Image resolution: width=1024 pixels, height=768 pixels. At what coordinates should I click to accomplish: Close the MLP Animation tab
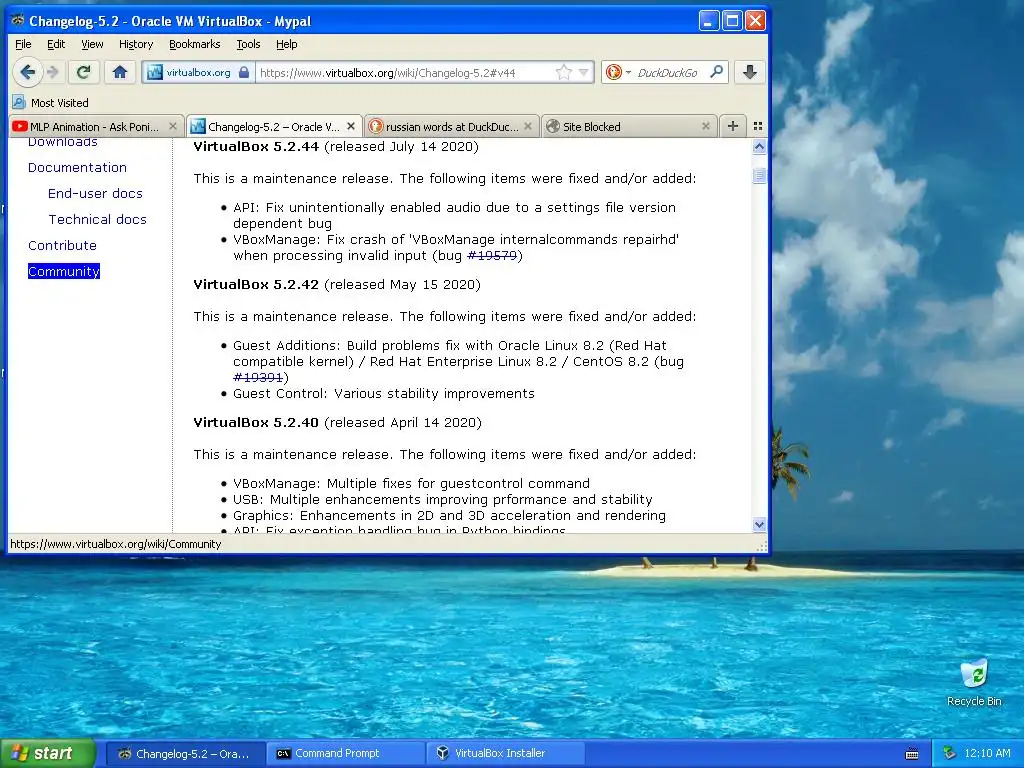tap(173, 126)
